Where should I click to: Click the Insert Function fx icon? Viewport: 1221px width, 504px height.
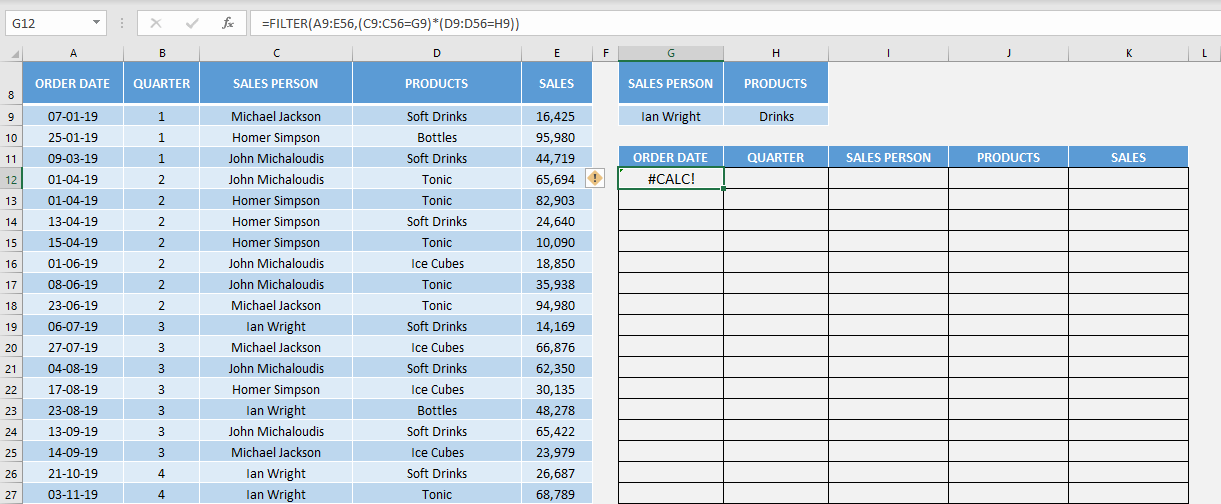228,22
